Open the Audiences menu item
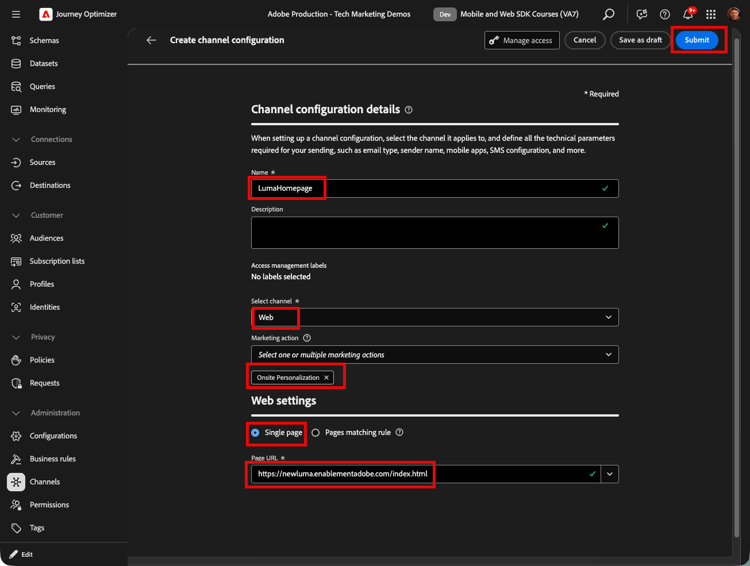Image resolution: width=750 pixels, height=566 pixels. click(x=46, y=238)
